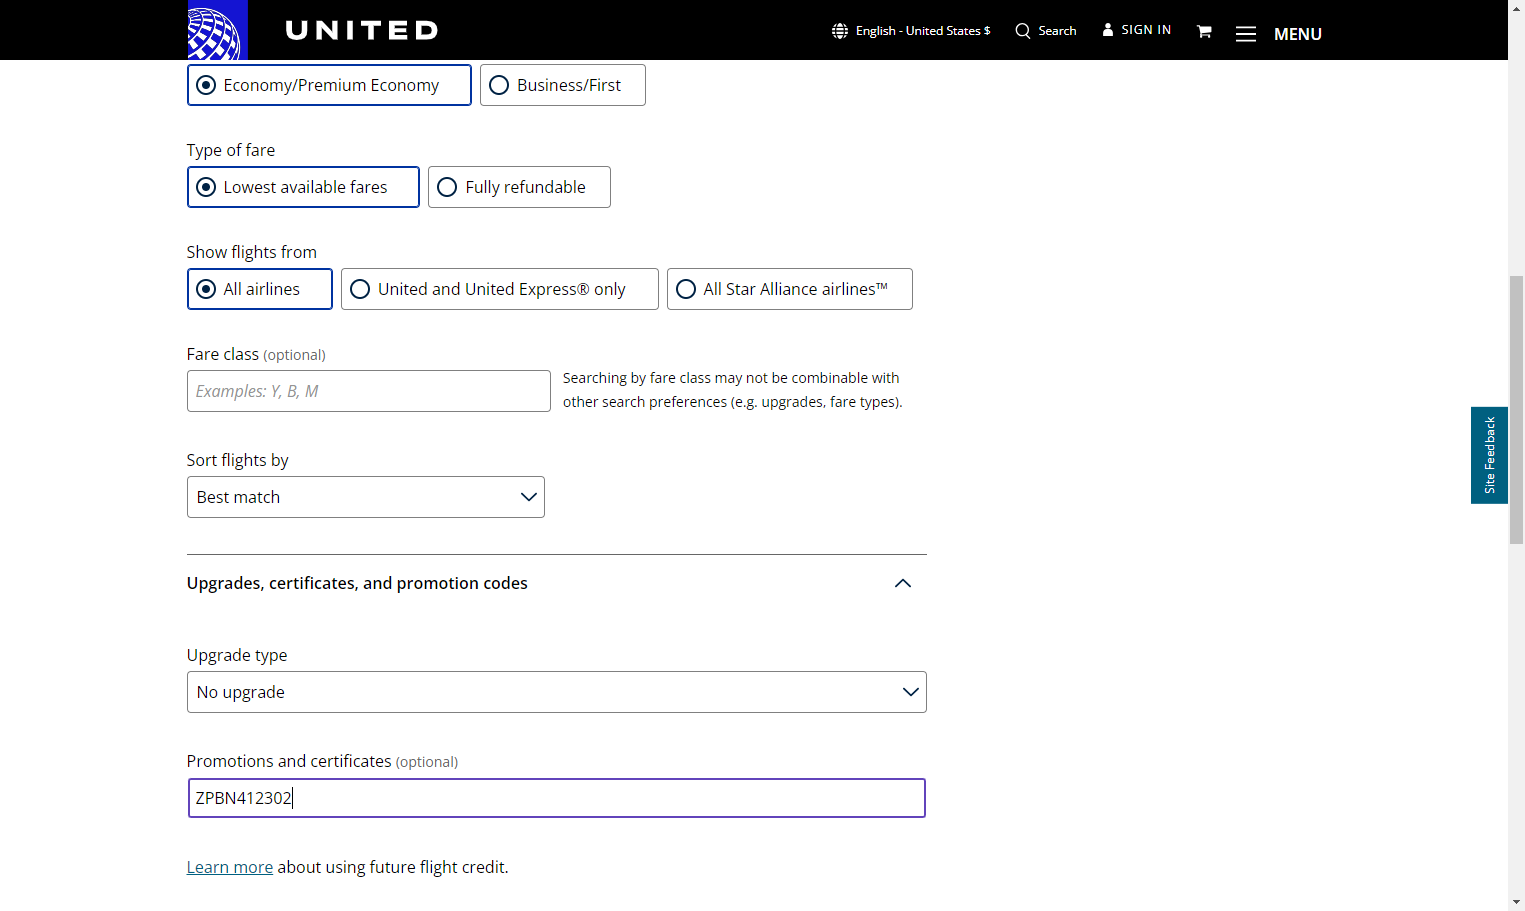The width and height of the screenshot is (1525, 911).
Task: Click the United globe logo
Action: [x=217, y=30]
